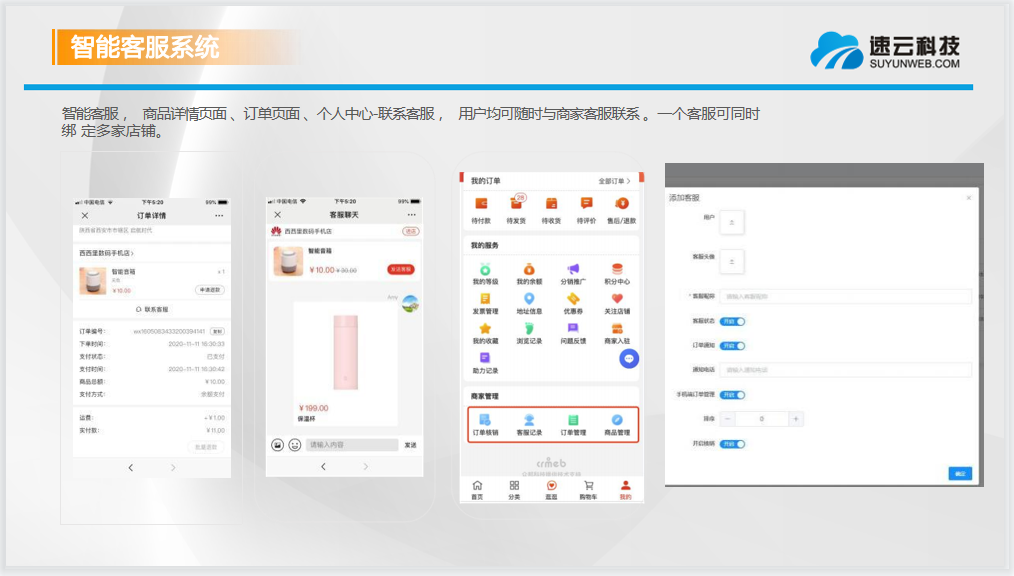
Task: Click the plus stepper for 排序
Action: tap(796, 419)
